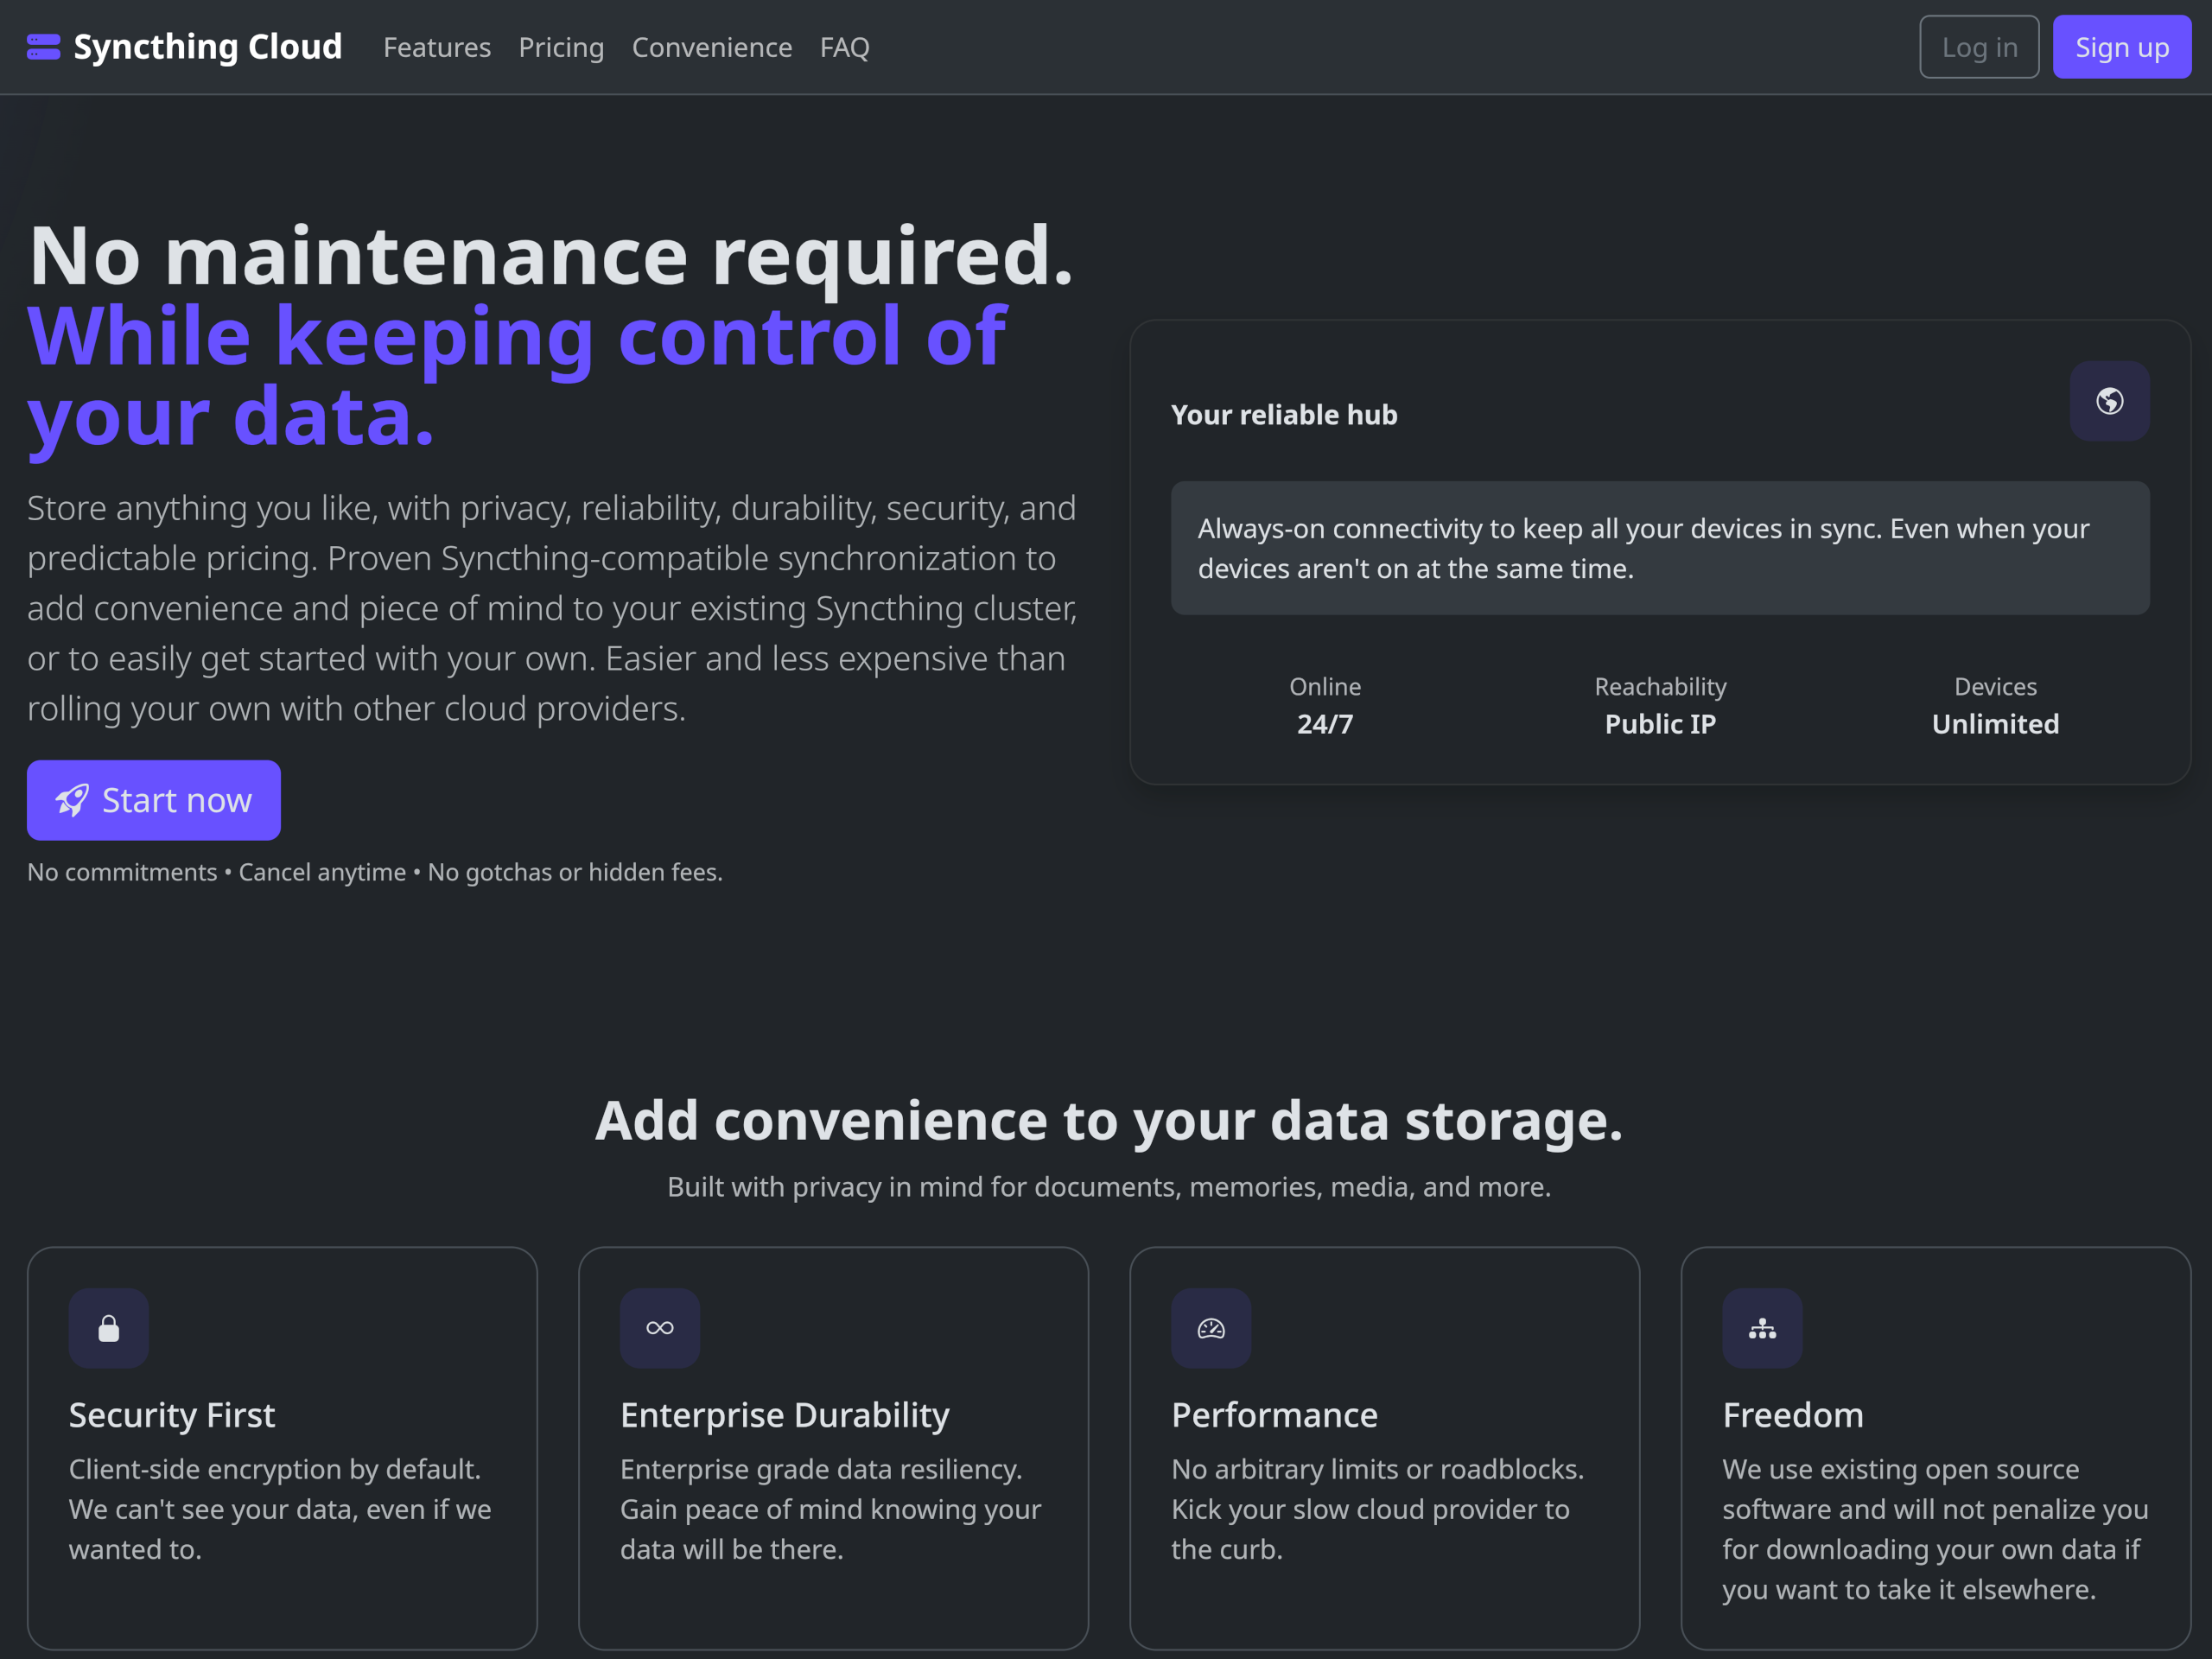Open the Features nav link
Screen dimensions: 2212x1659
pyautogui.click(x=437, y=47)
